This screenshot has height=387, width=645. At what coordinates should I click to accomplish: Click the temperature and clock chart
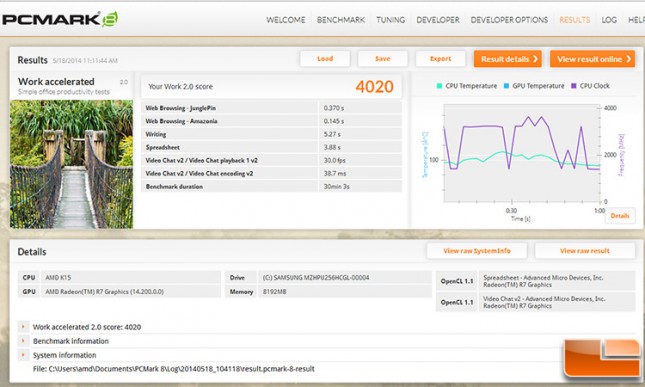(x=521, y=153)
